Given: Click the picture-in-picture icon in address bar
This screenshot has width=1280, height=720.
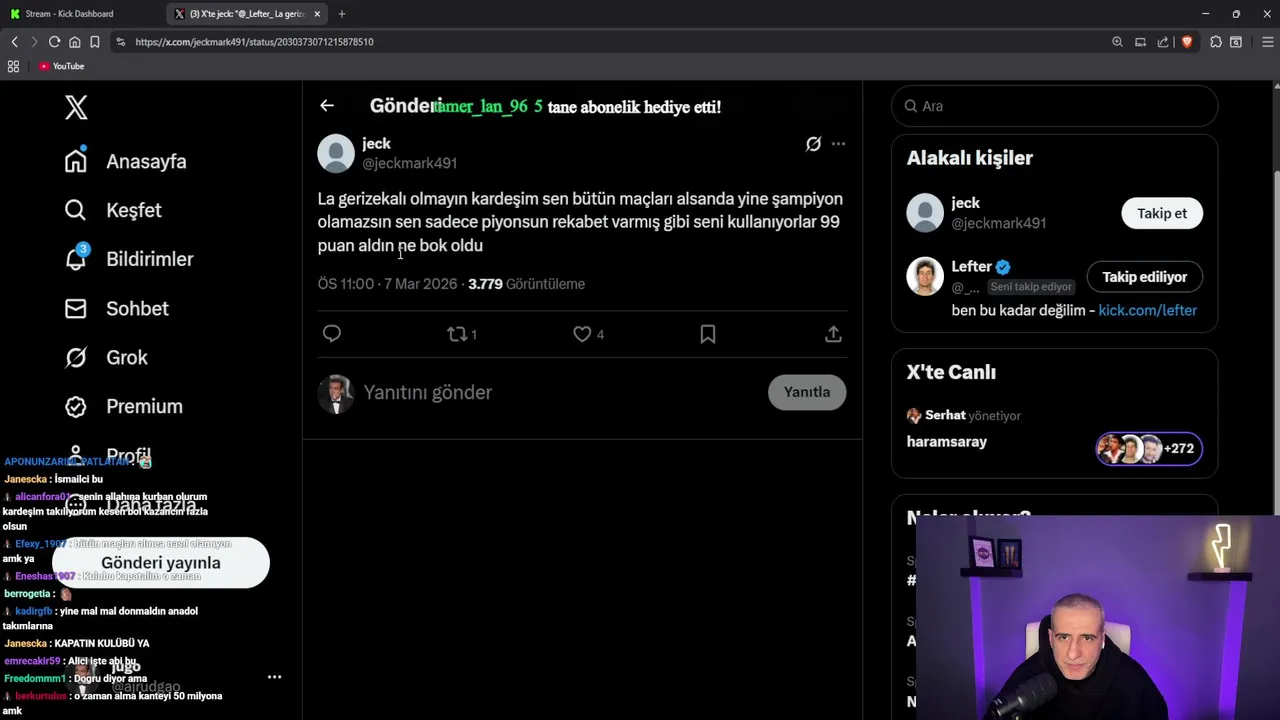Looking at the screenshot, I should [x=1140, y=42].
